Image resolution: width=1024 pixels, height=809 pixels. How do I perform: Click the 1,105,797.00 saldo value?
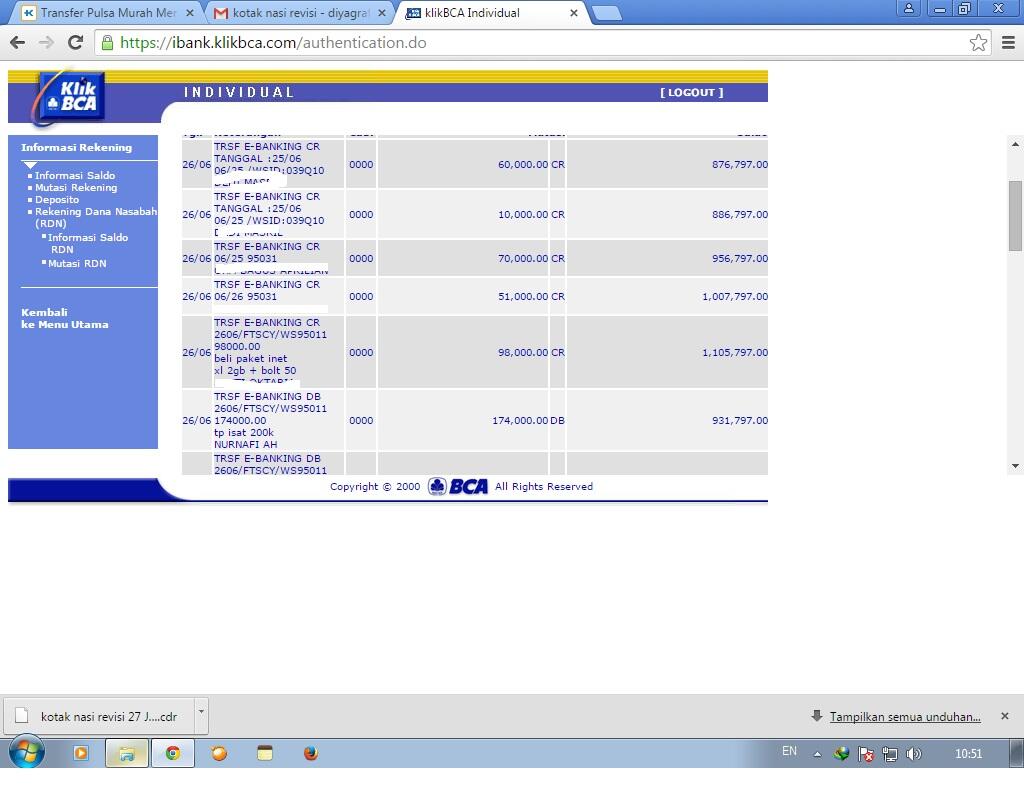tap(735, 353)
